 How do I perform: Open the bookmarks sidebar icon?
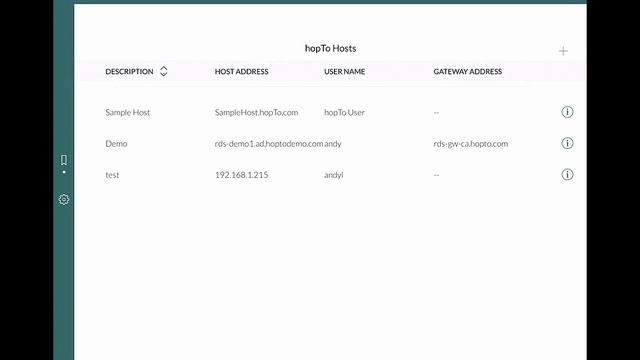pyautogui.click(x=64, y=160)
